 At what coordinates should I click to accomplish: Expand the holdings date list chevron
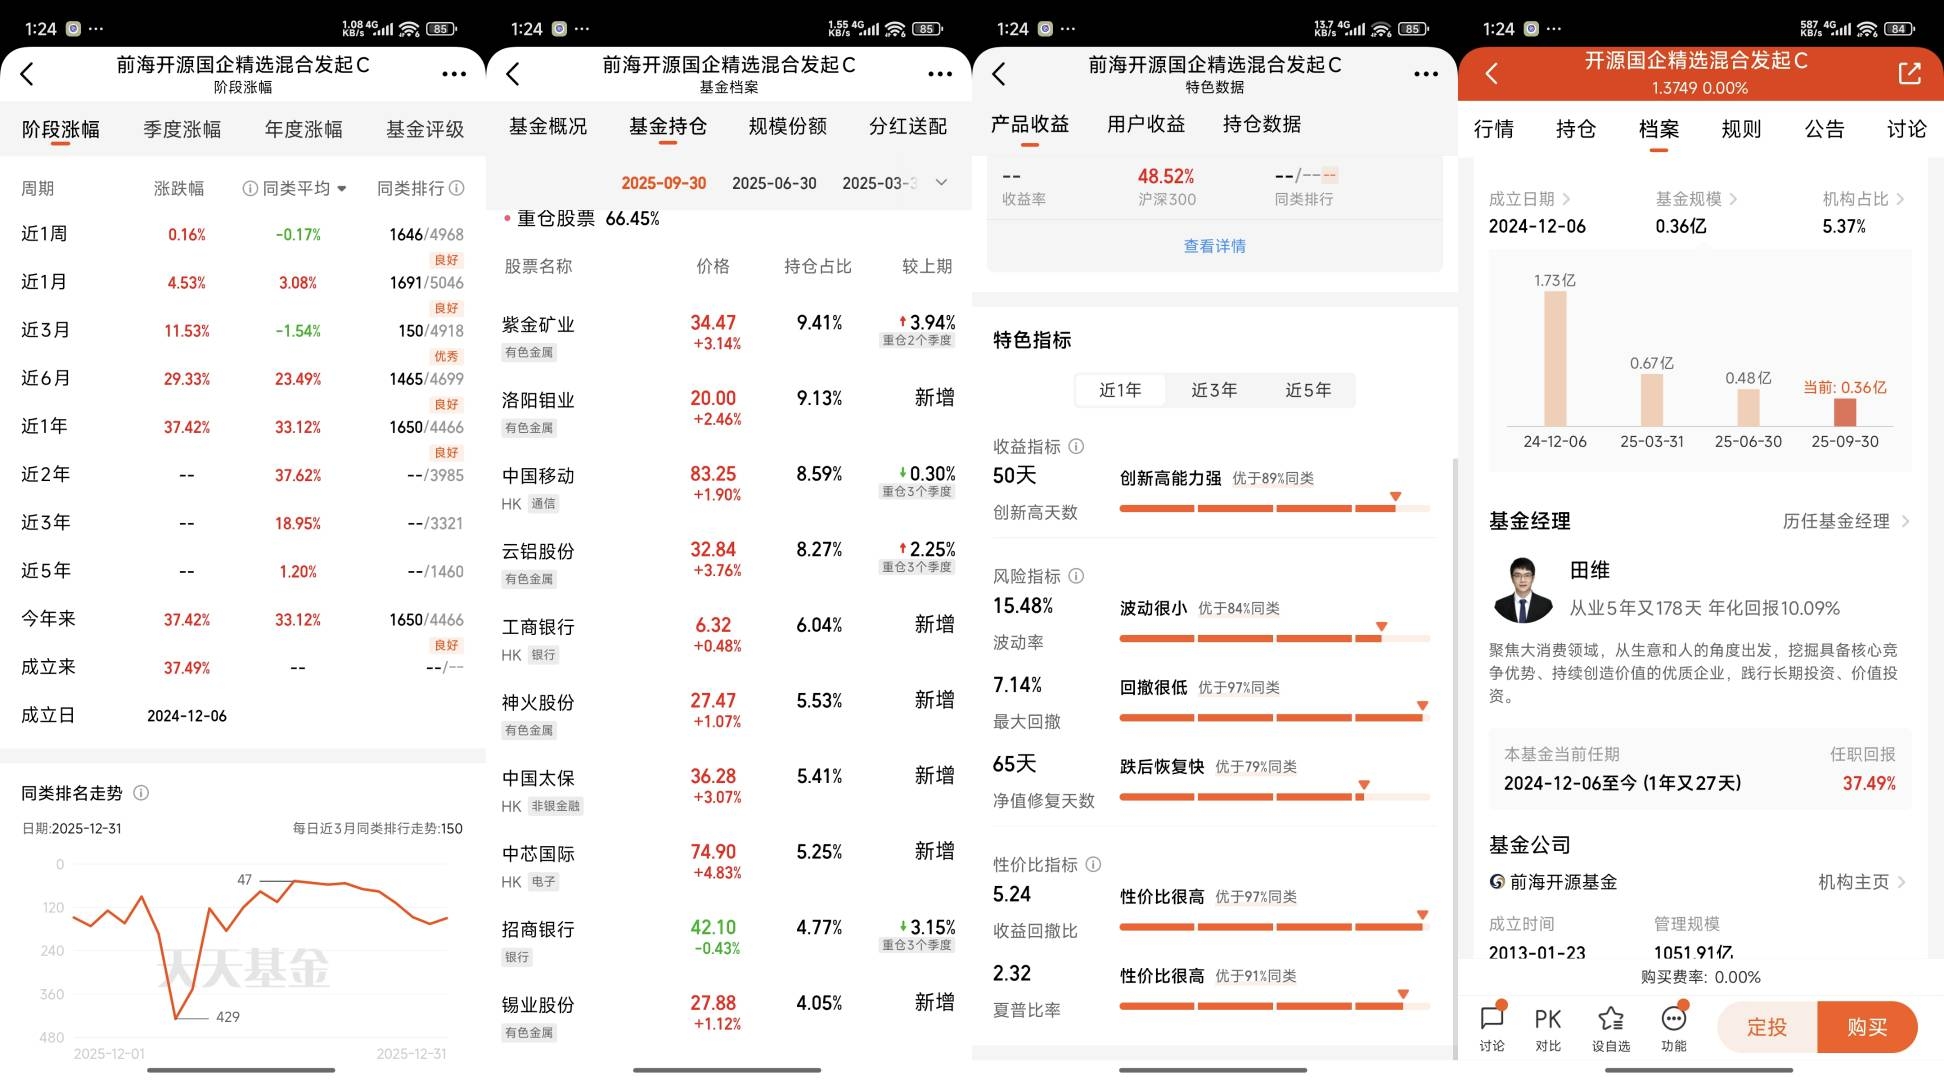[941, 182]
